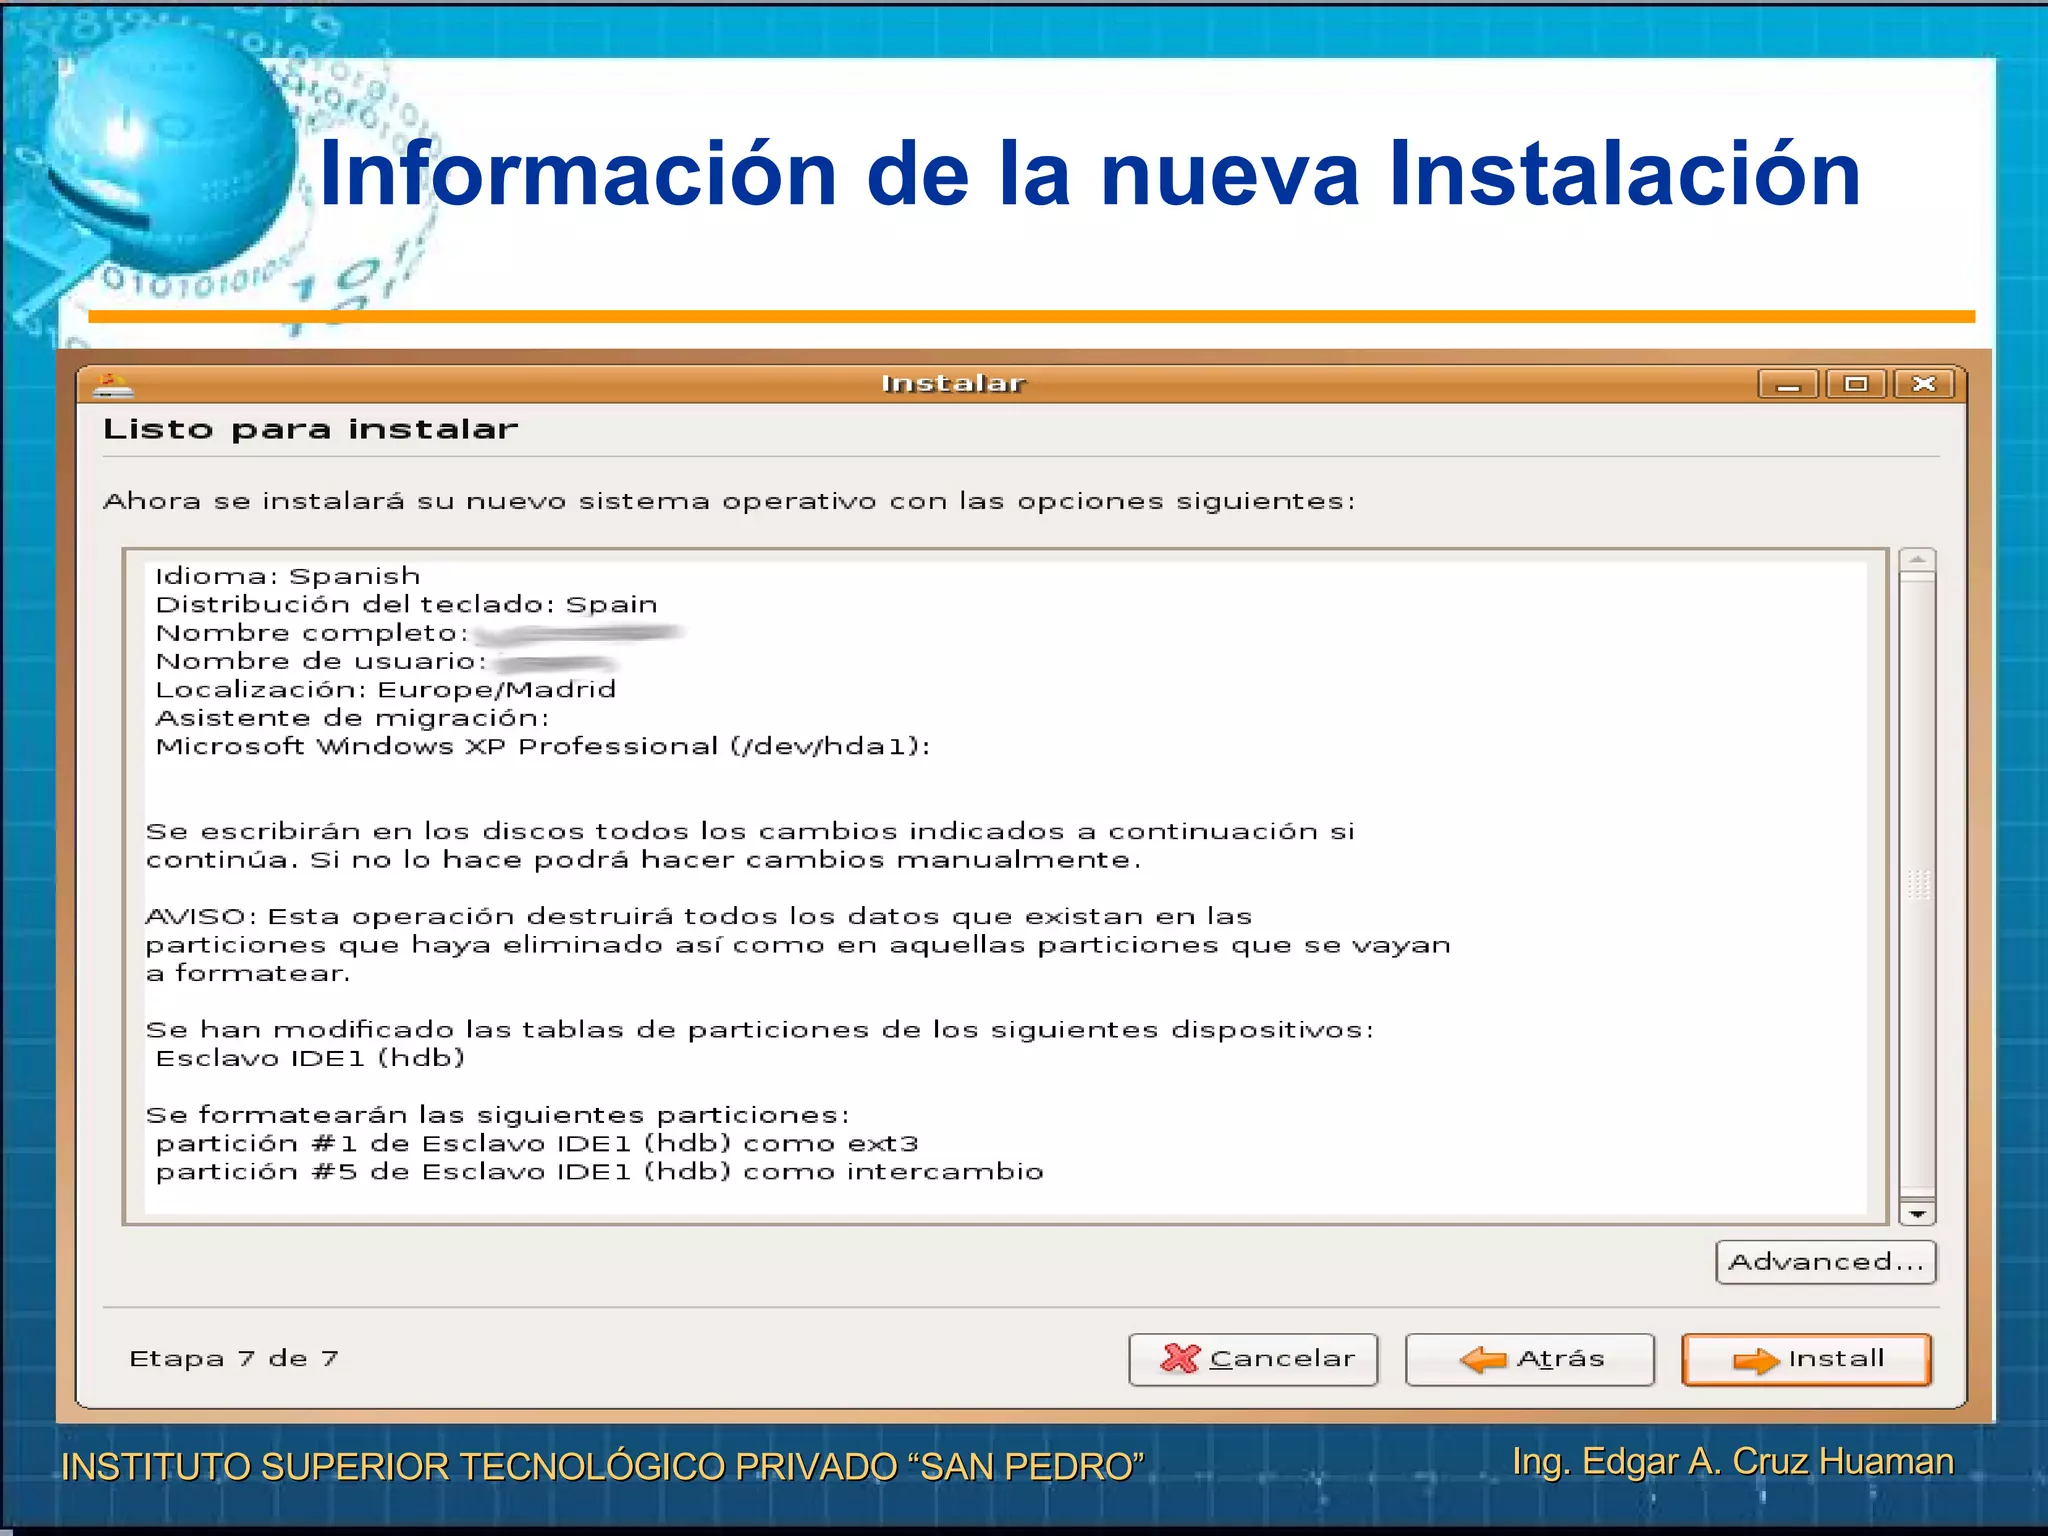Click the installer icon in the title bar

113,384
